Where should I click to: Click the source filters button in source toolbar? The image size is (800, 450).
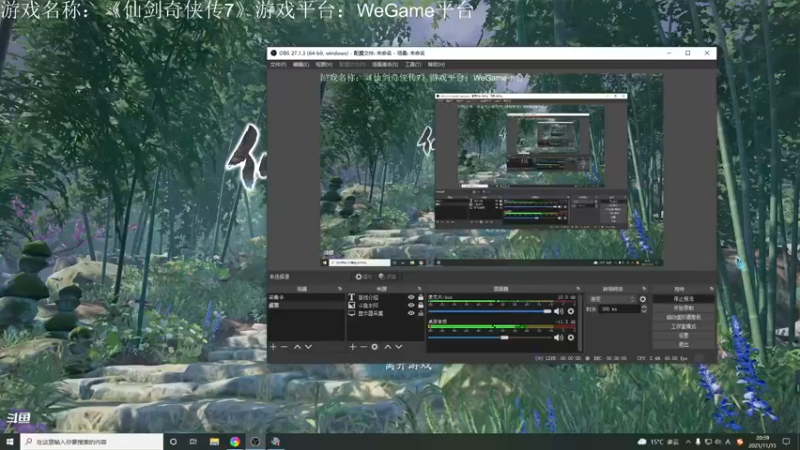click(388, 277)
